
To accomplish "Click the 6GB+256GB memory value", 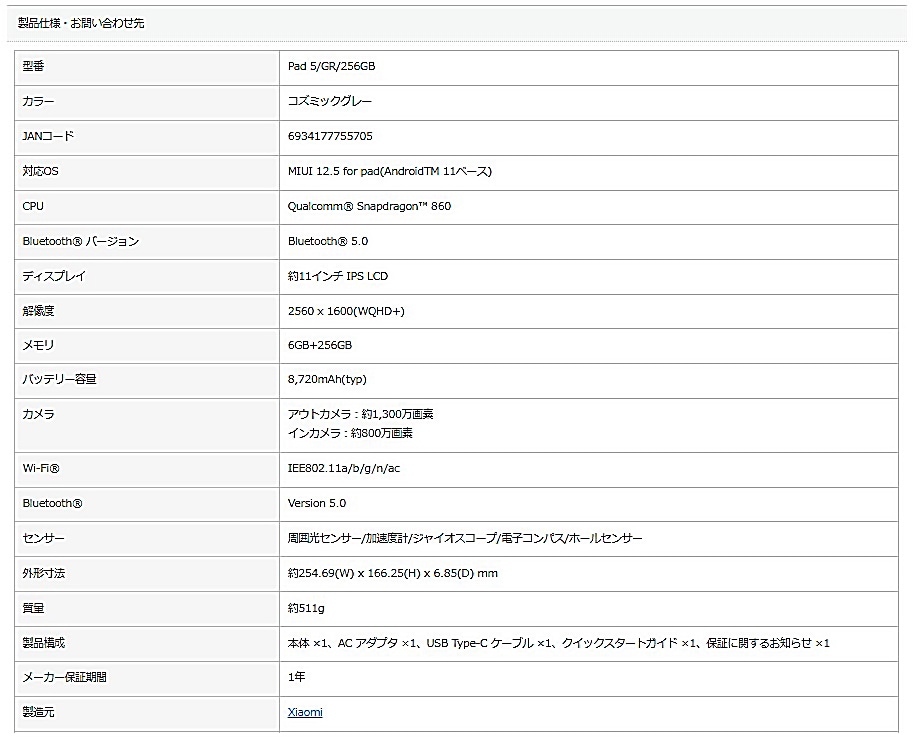I will pos(320,345).
